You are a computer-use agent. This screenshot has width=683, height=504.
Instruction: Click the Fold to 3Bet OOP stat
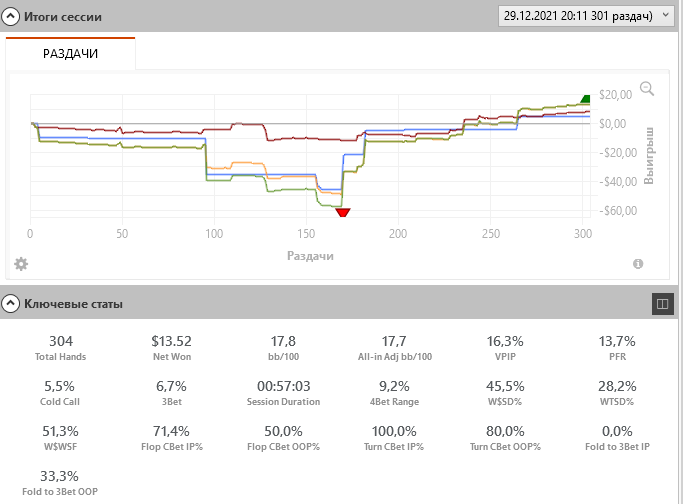click(x=60, y=483)
